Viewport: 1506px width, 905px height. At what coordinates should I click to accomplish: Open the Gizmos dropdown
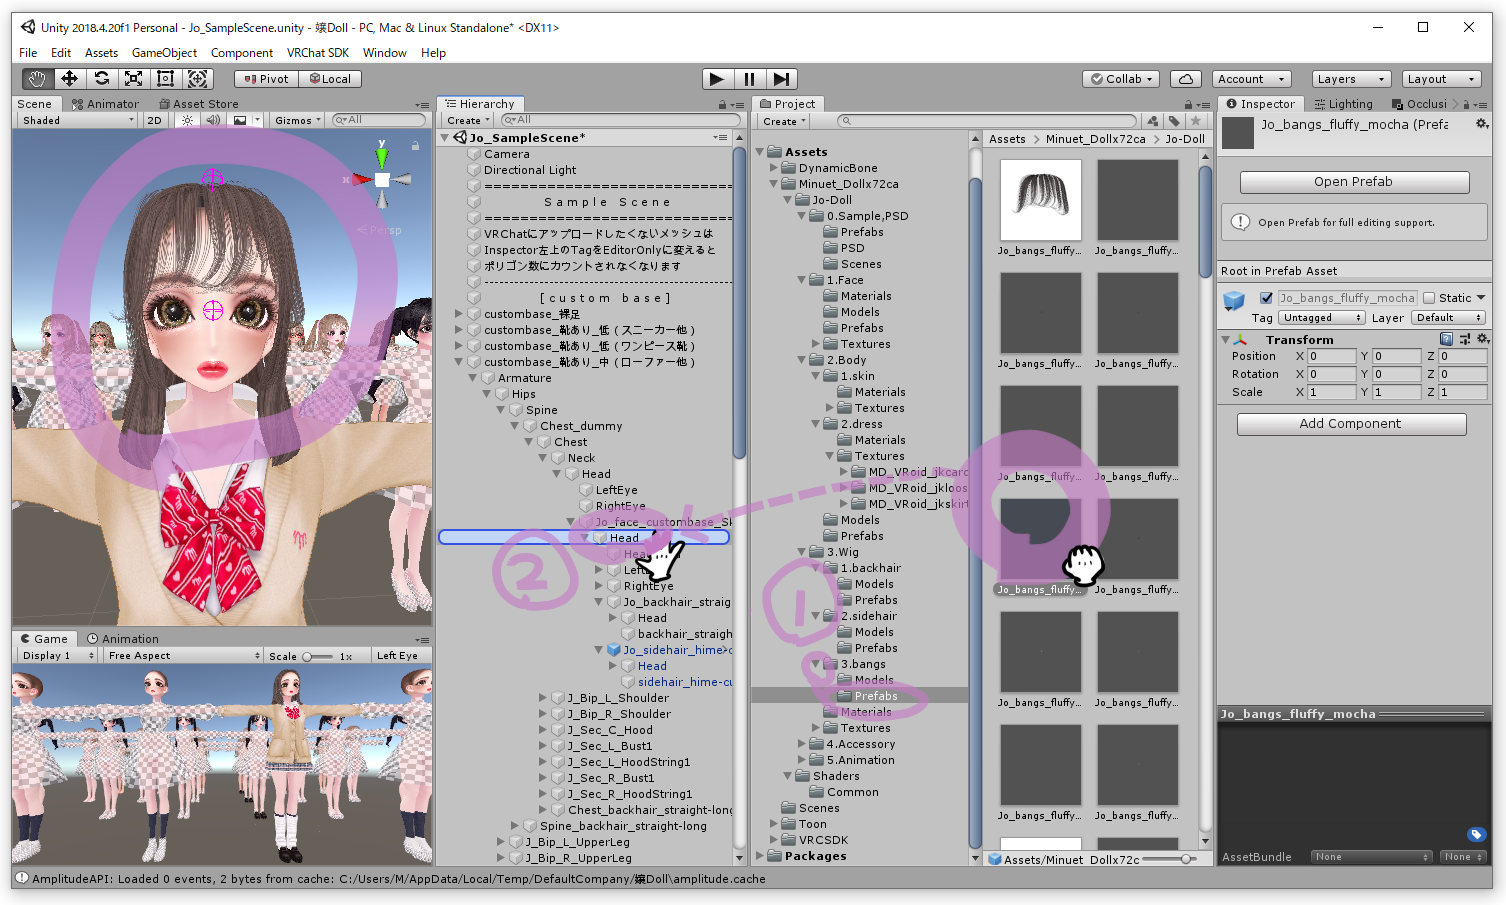pyautogui.click(x=298, y=120)
